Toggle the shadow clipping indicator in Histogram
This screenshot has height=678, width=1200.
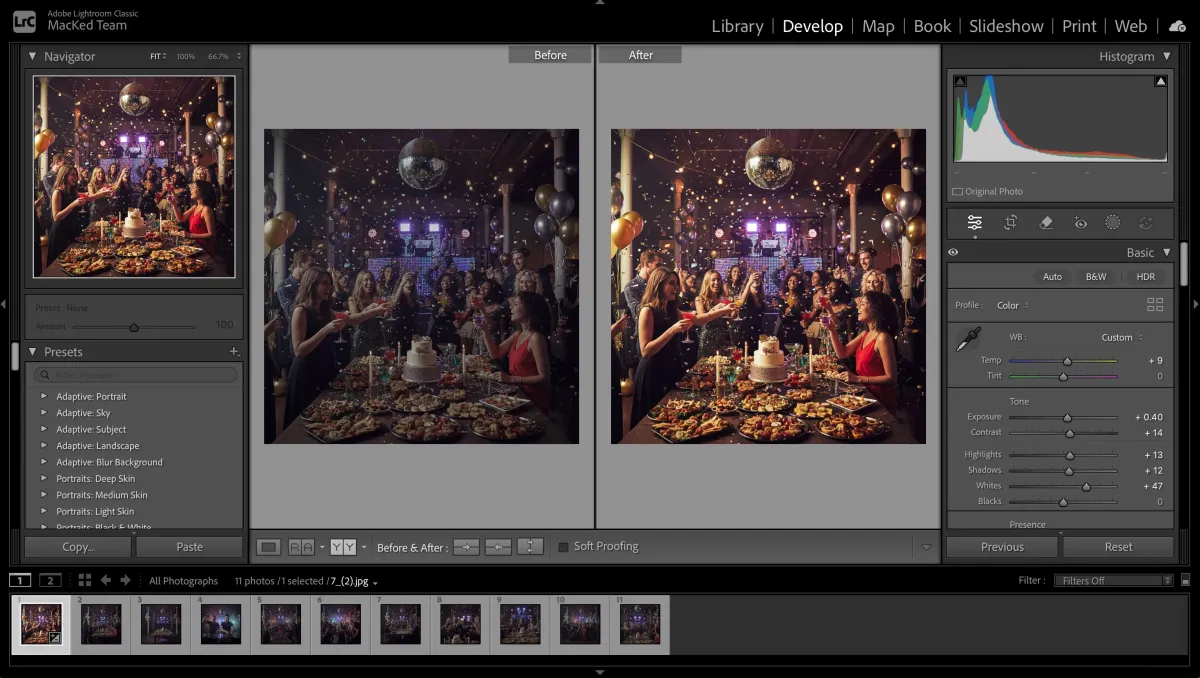[960, 82]
